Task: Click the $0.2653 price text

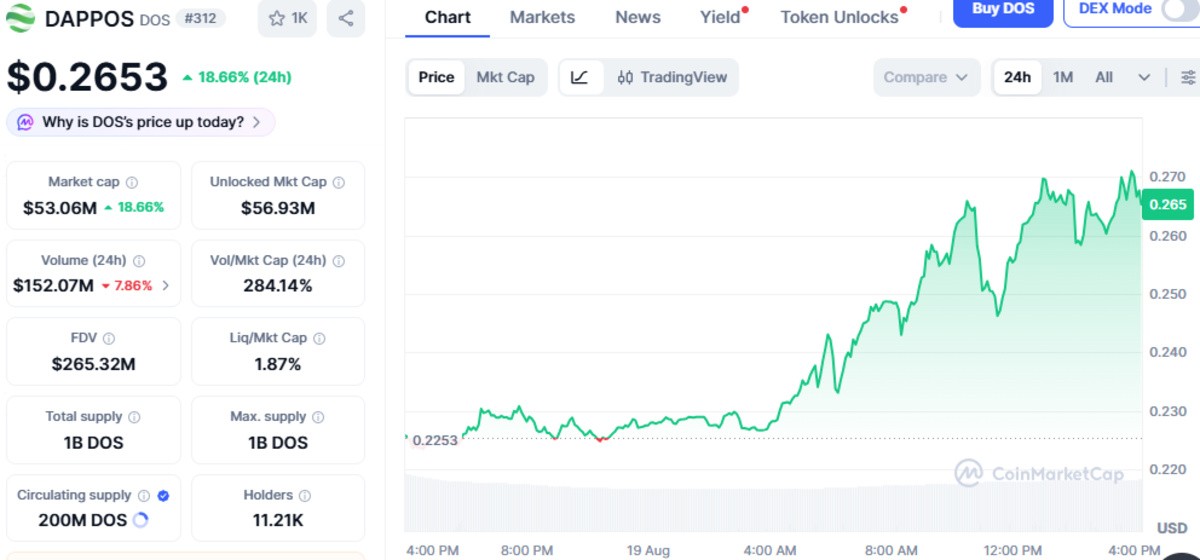Action: [x=88, y=77]
